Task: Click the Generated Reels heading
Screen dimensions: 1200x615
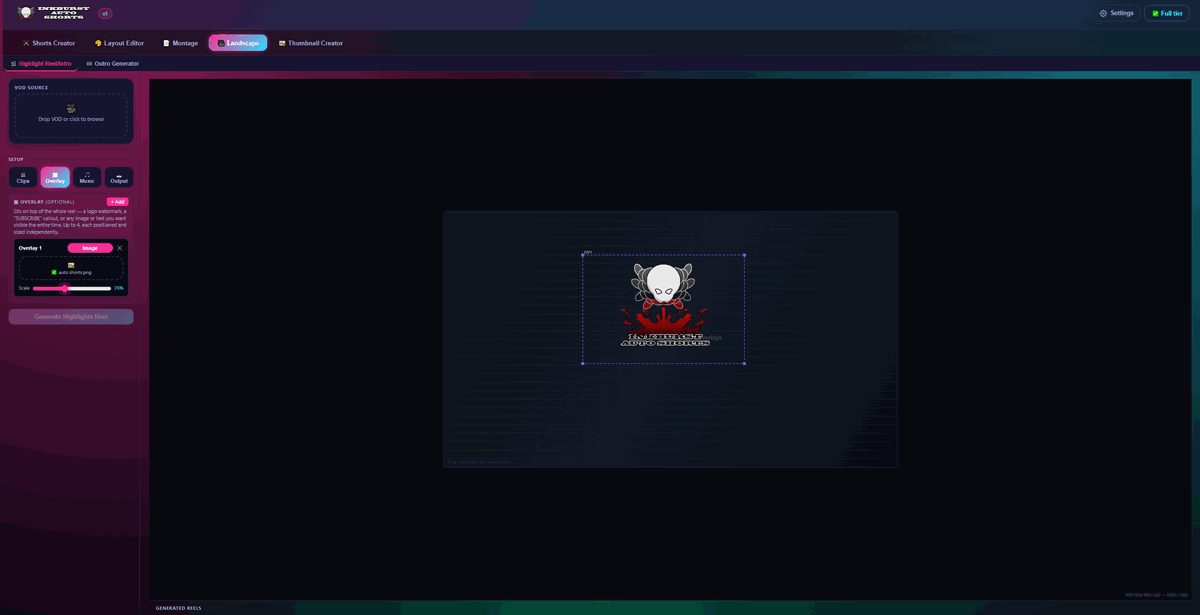Action: (179, 608)
